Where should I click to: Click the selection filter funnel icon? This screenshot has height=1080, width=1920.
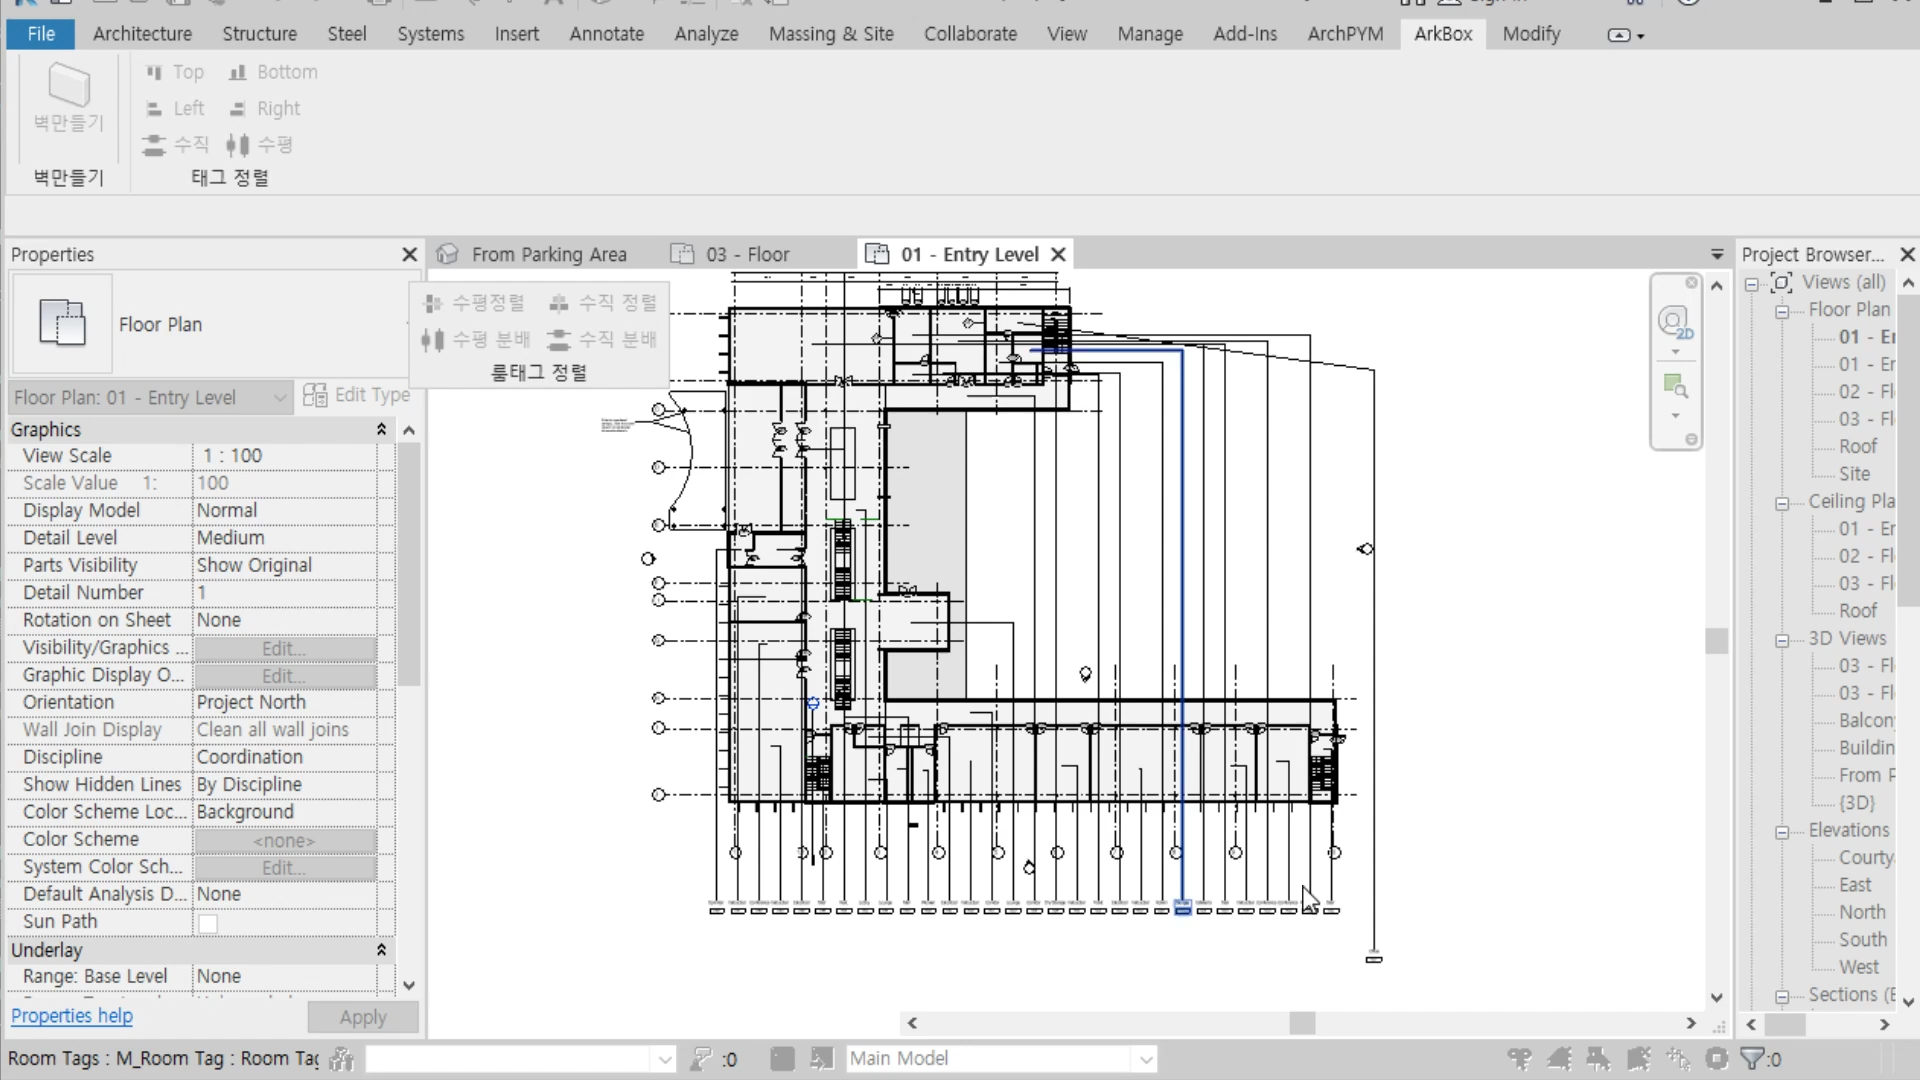pyautogui.click(x=1753, y=1058)
